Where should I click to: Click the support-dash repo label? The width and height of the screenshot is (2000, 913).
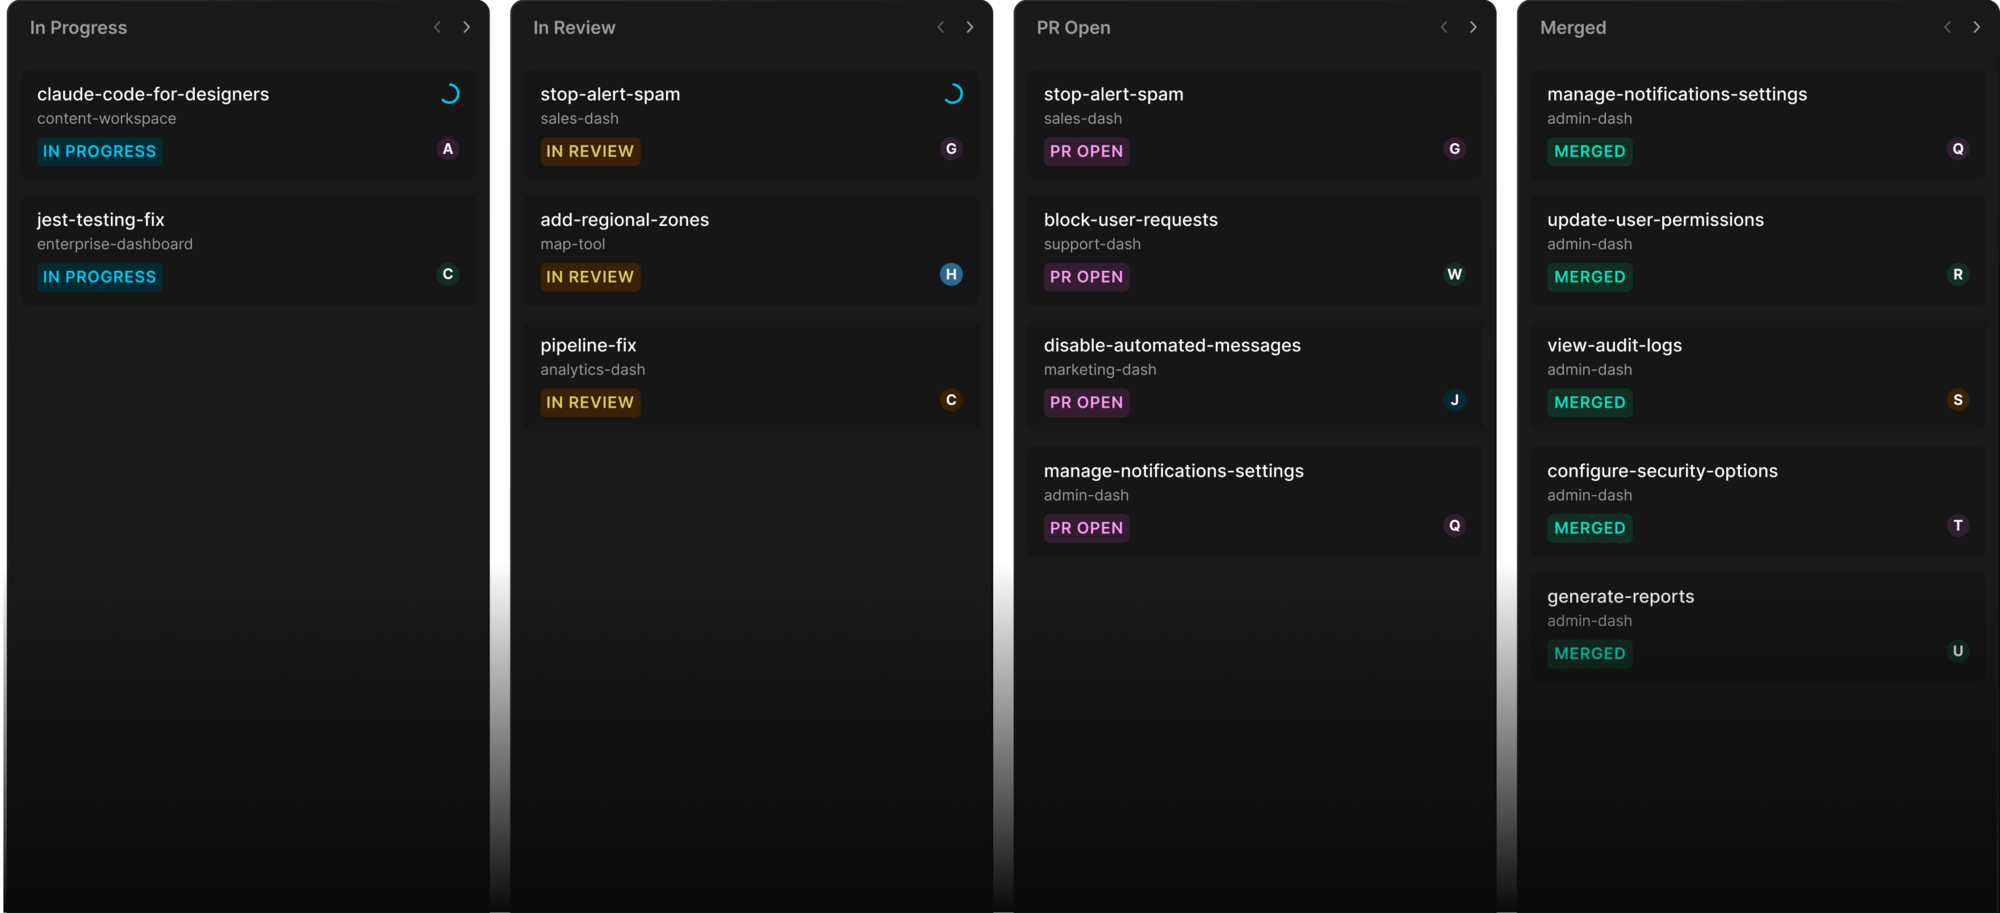click(1093, 244)
